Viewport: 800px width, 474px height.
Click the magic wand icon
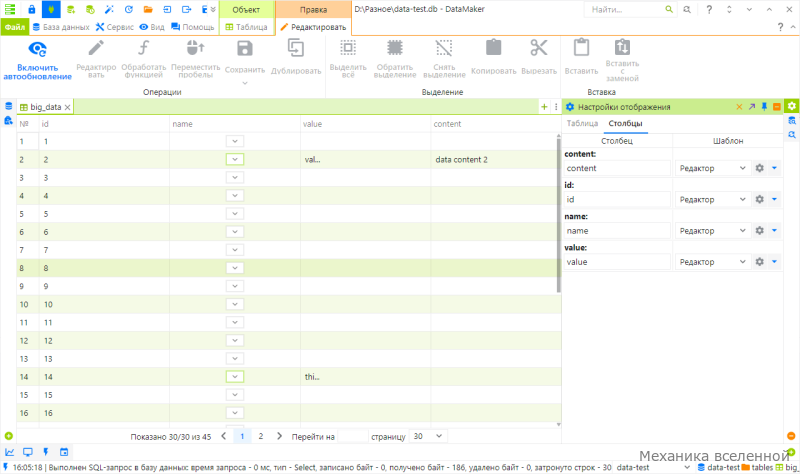click(109, 9)
